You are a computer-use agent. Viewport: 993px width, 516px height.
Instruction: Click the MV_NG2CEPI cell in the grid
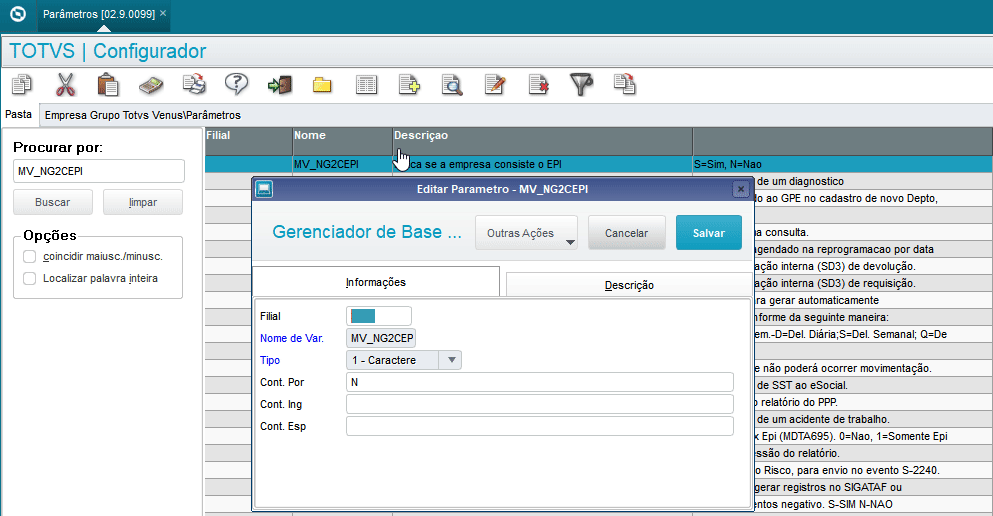pyautogui.click(x=342, y=164)
